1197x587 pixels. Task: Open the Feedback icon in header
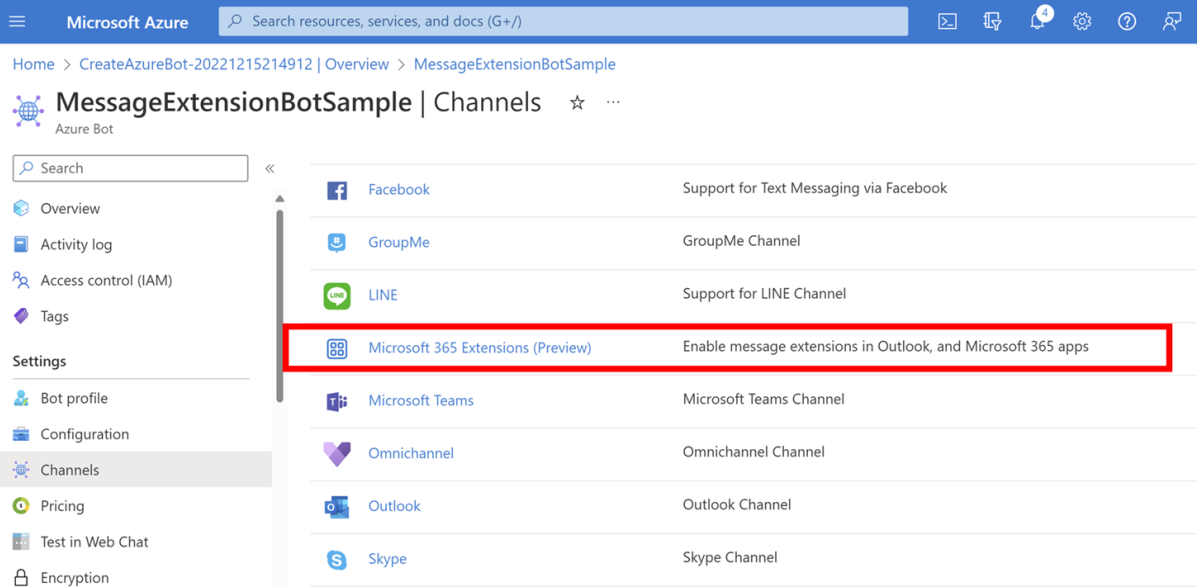1172,22
